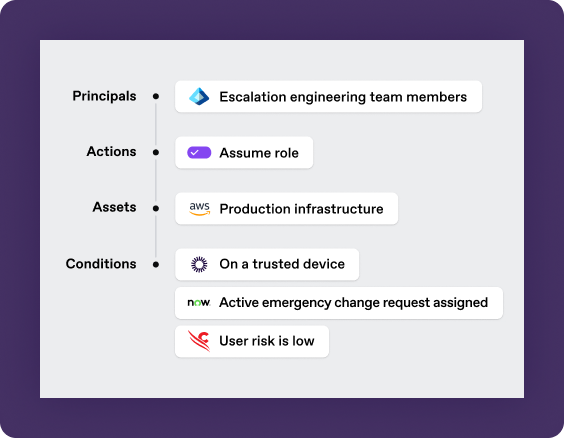Screen dimensions: 564x438
Task: Click the bullet dot beside Principals
Action: pyautogui.click(x=156, y=96)
